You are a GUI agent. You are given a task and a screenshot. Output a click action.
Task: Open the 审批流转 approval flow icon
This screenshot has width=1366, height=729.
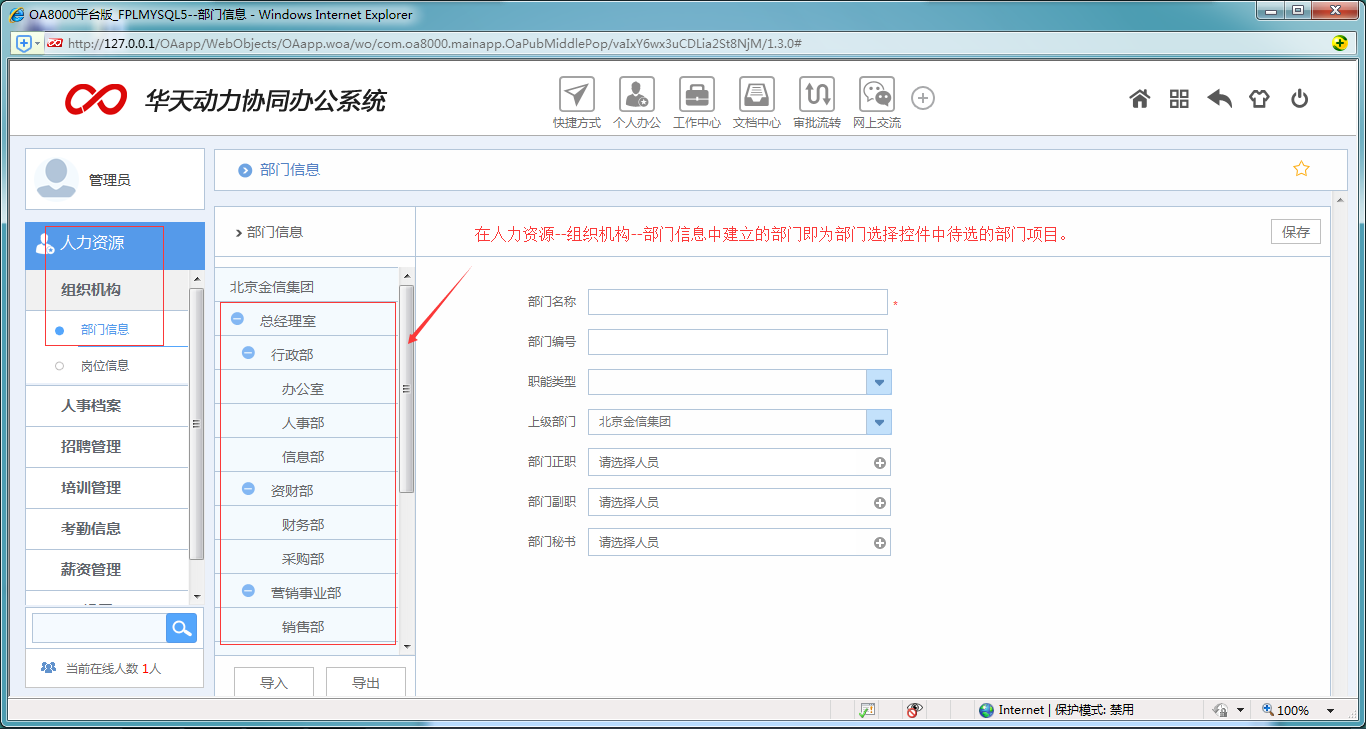point(816,95)
